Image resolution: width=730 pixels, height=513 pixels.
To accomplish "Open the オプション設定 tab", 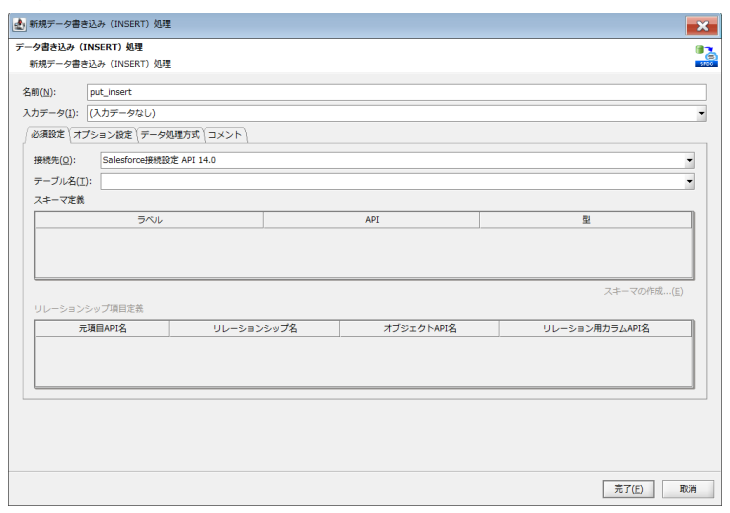I will (103, 135).
